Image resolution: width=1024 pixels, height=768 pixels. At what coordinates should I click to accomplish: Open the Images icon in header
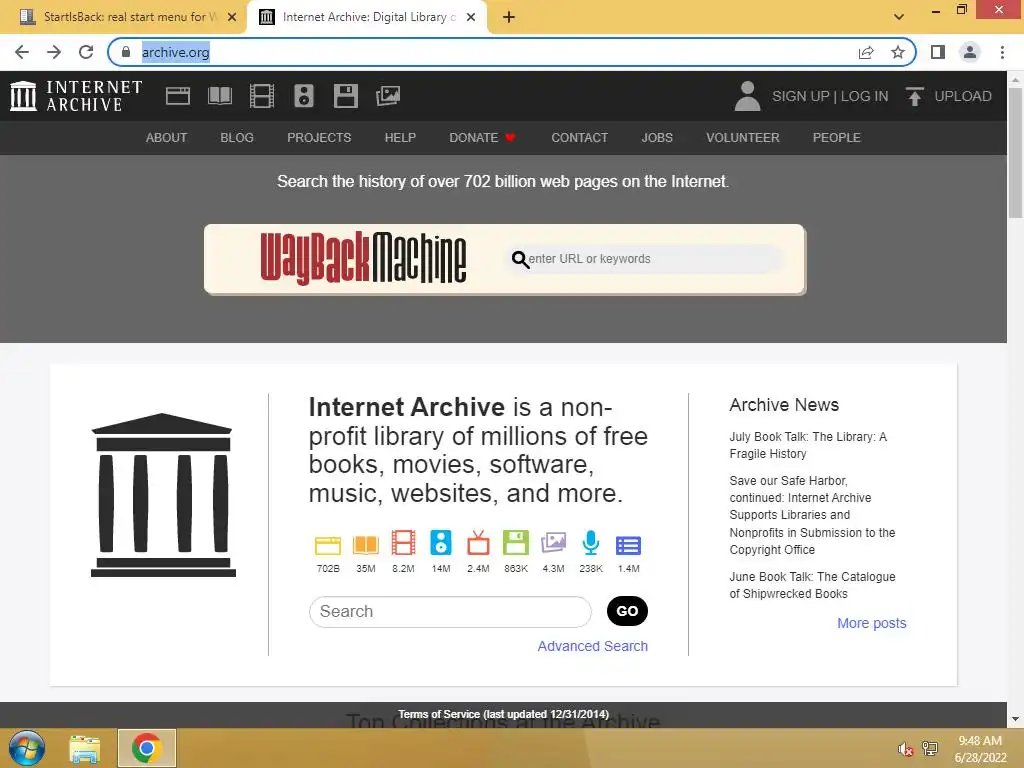pos(388,96)
